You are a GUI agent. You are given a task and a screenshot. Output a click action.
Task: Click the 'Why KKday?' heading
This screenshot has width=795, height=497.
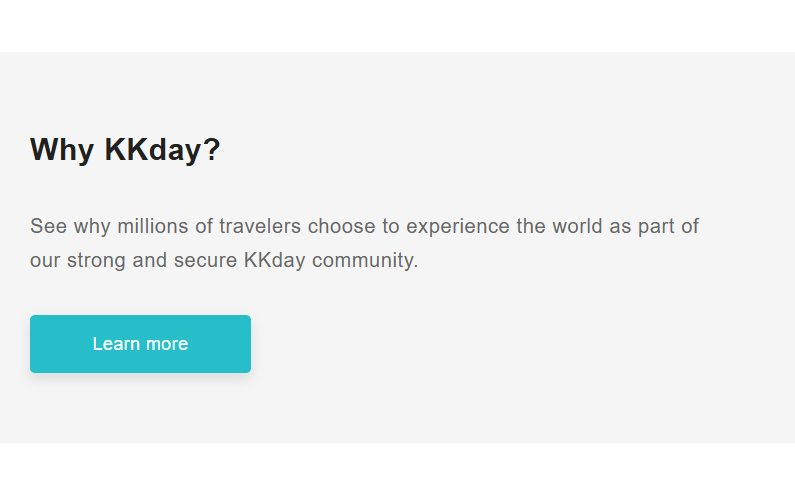click(125, 150)
